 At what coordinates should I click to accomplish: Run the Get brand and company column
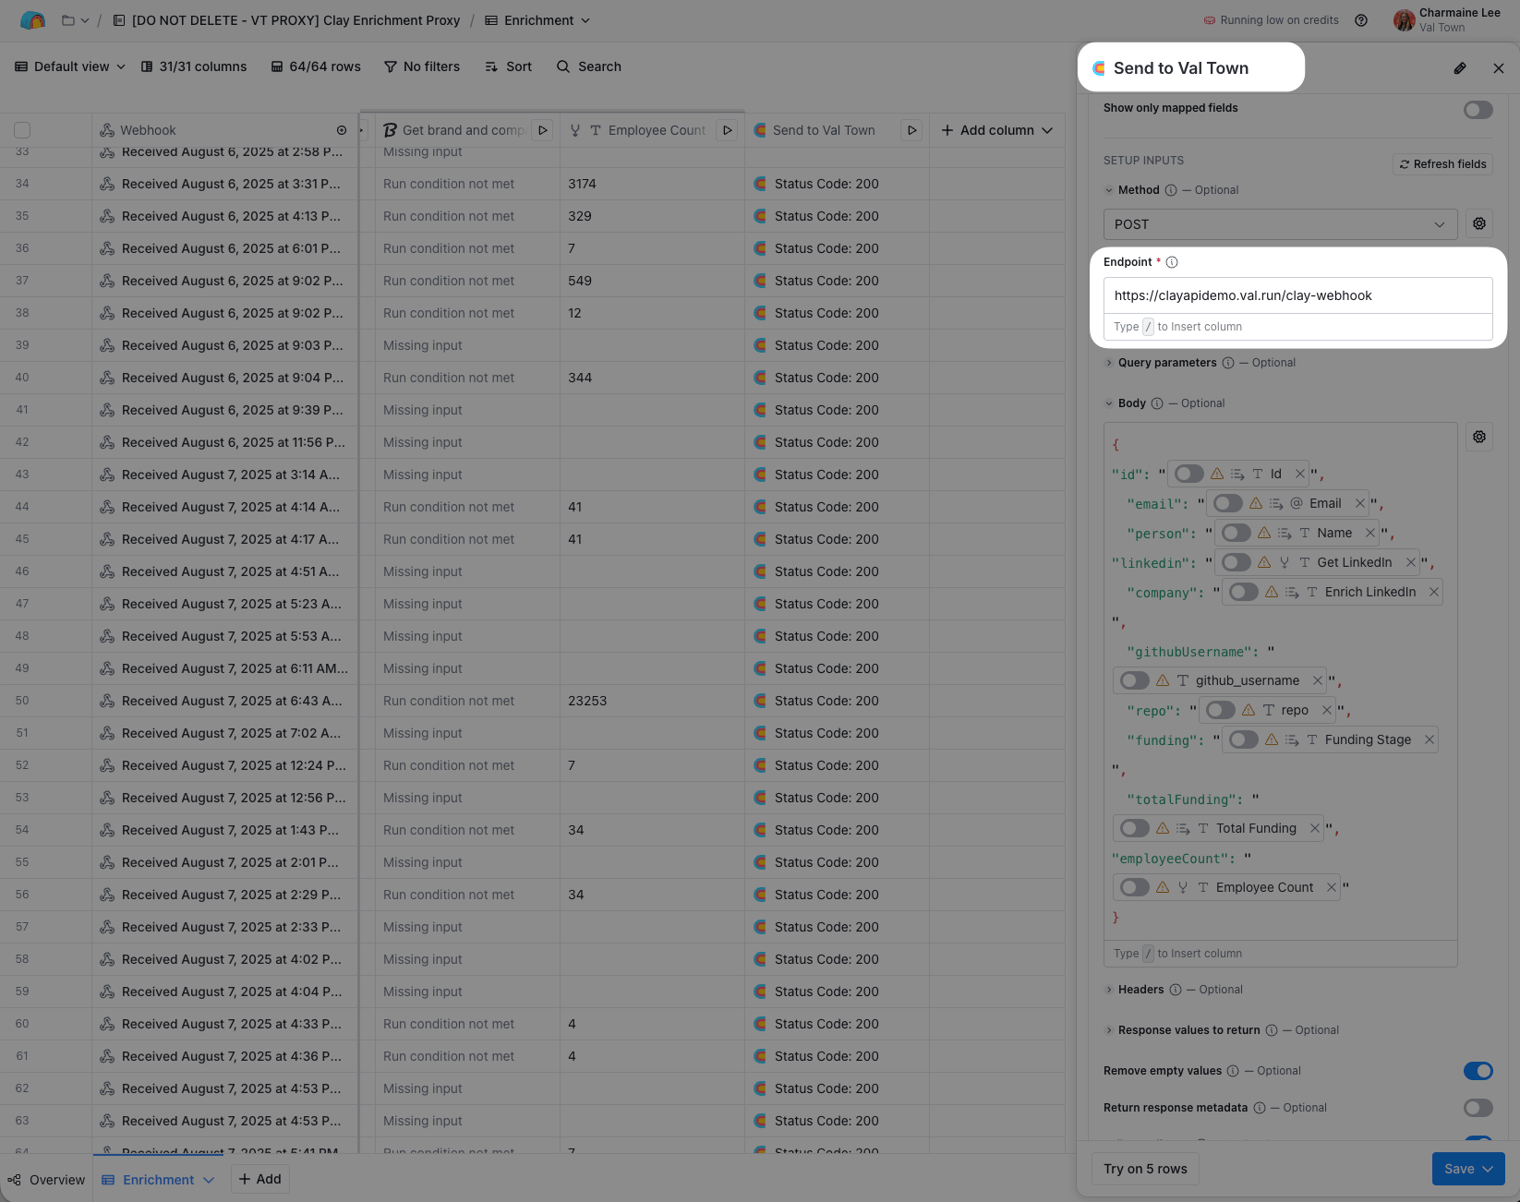point(542,130)
